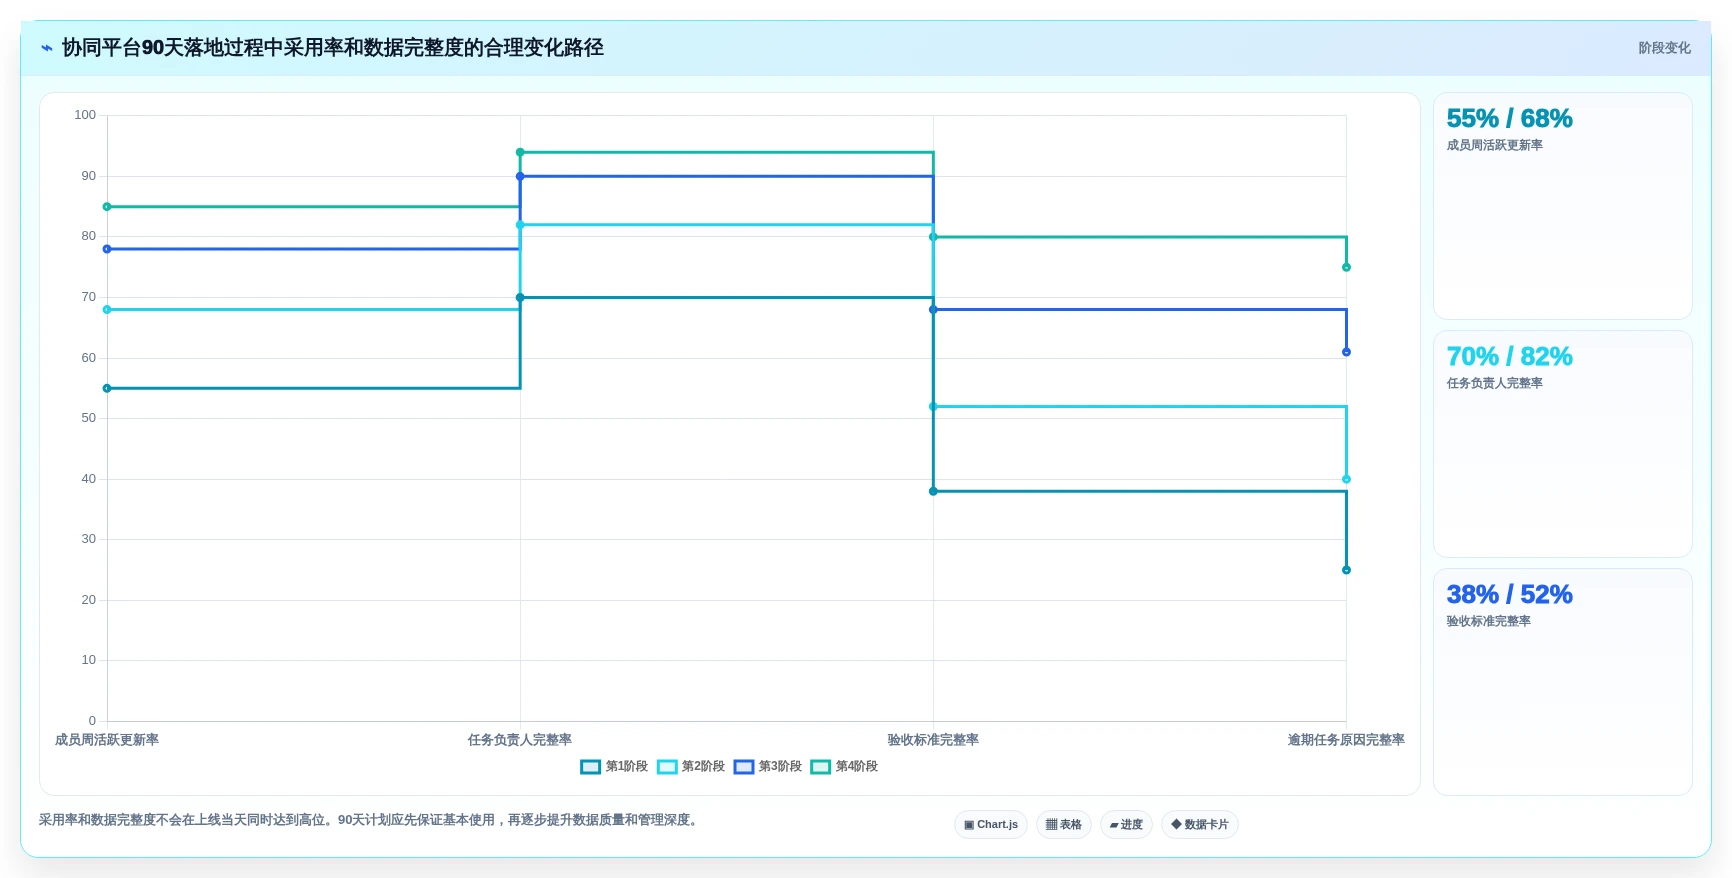Click 第2阶段 end point at 40
The height and width of the screenshot is (878, 1732).
click(1346, 479)
